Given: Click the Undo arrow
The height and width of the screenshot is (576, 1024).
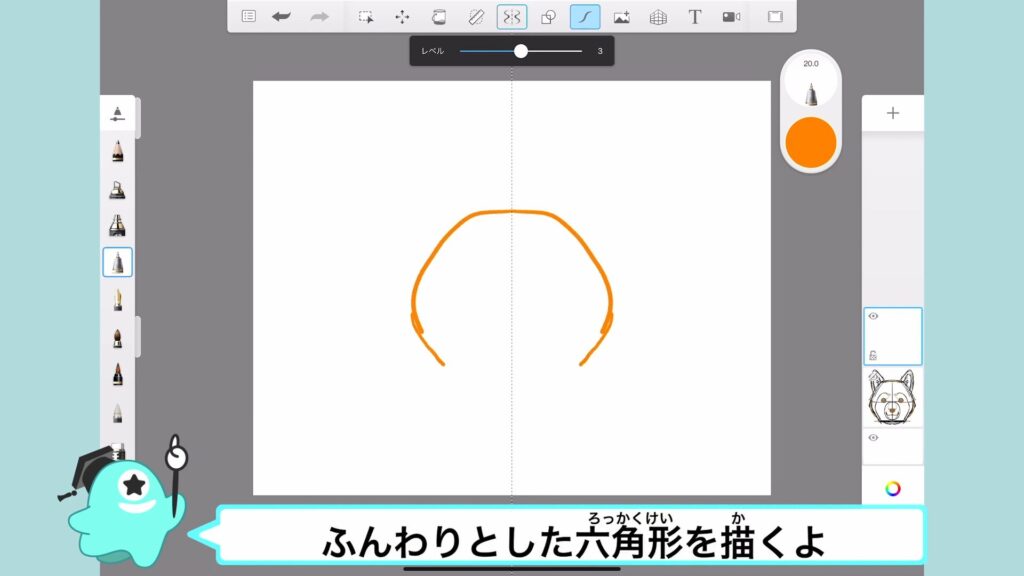Looking at the screenshot, I should coord(282,16).
